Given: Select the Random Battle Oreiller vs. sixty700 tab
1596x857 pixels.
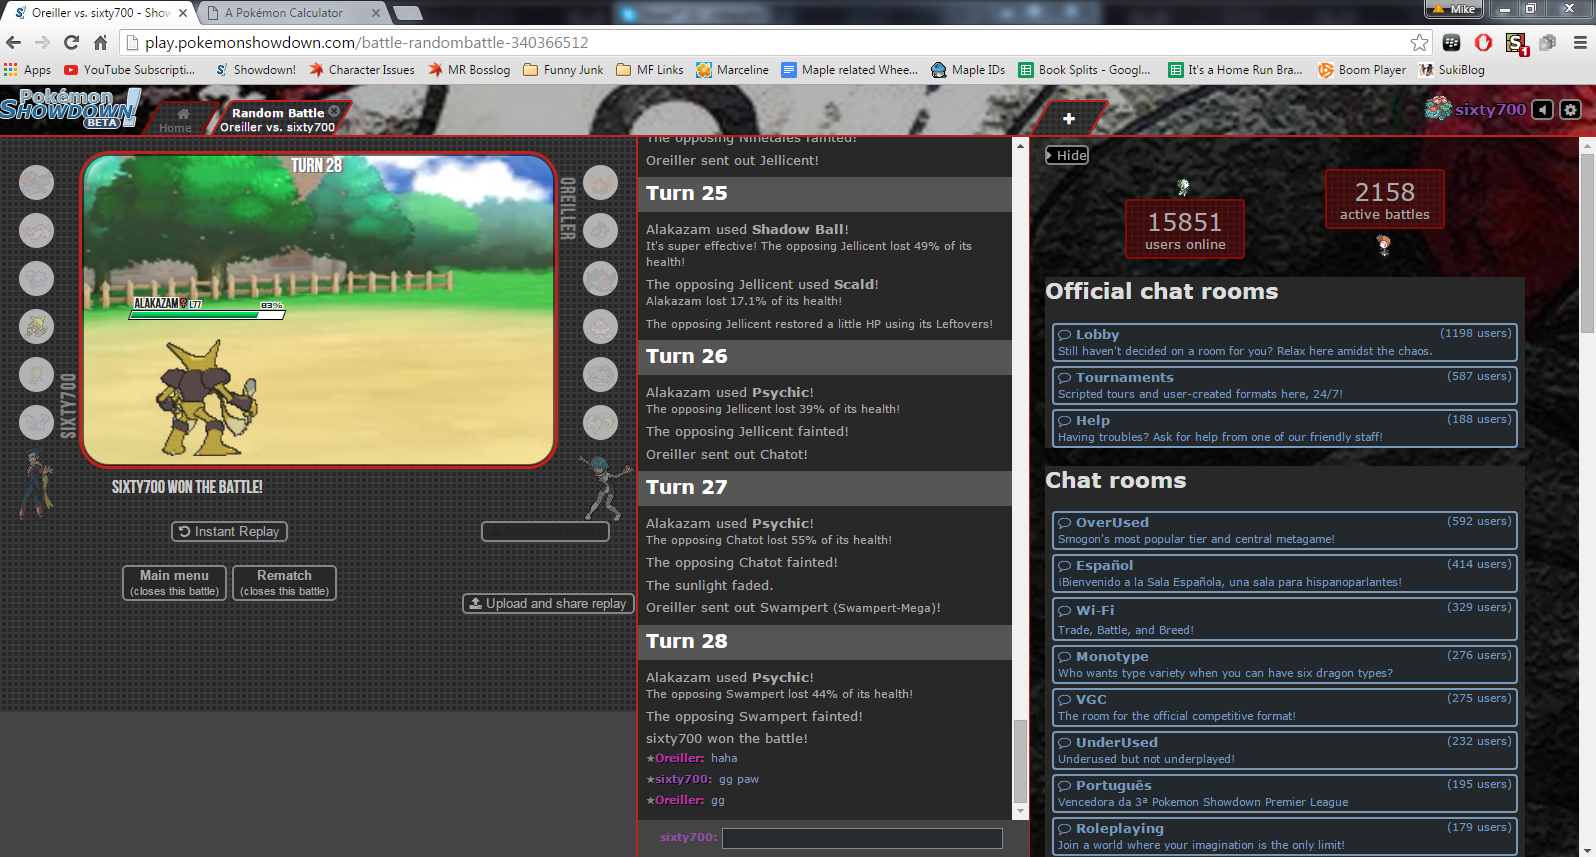Looking at the screenshot, I should pyautogui.click(x=277, y=119).
